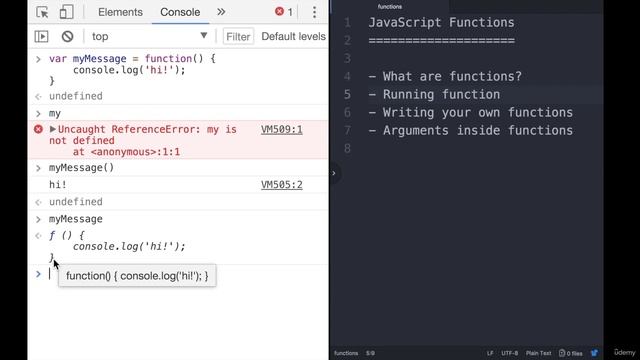Select the 'hi!' console output
This screenshot has height=360, width=640.
click(58, 184)
